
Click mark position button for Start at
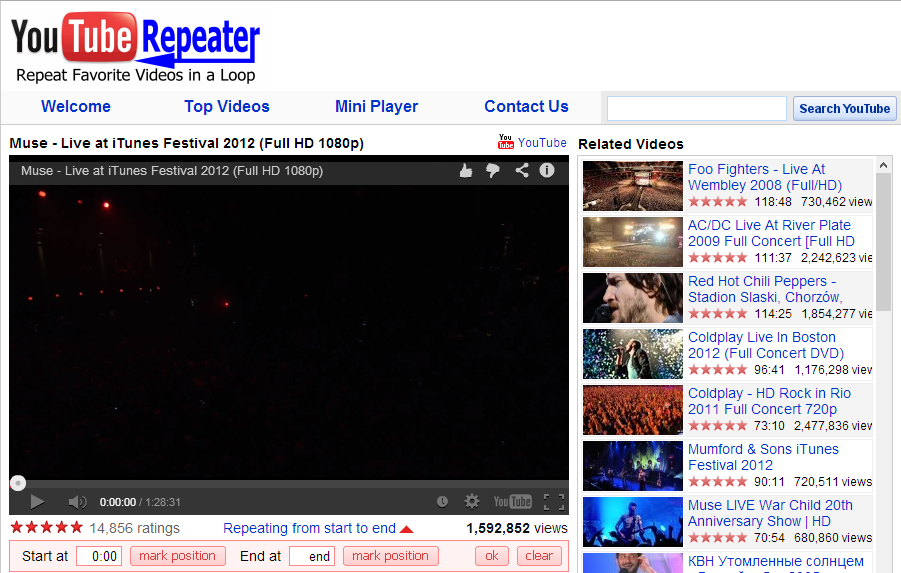pos(177,556)
